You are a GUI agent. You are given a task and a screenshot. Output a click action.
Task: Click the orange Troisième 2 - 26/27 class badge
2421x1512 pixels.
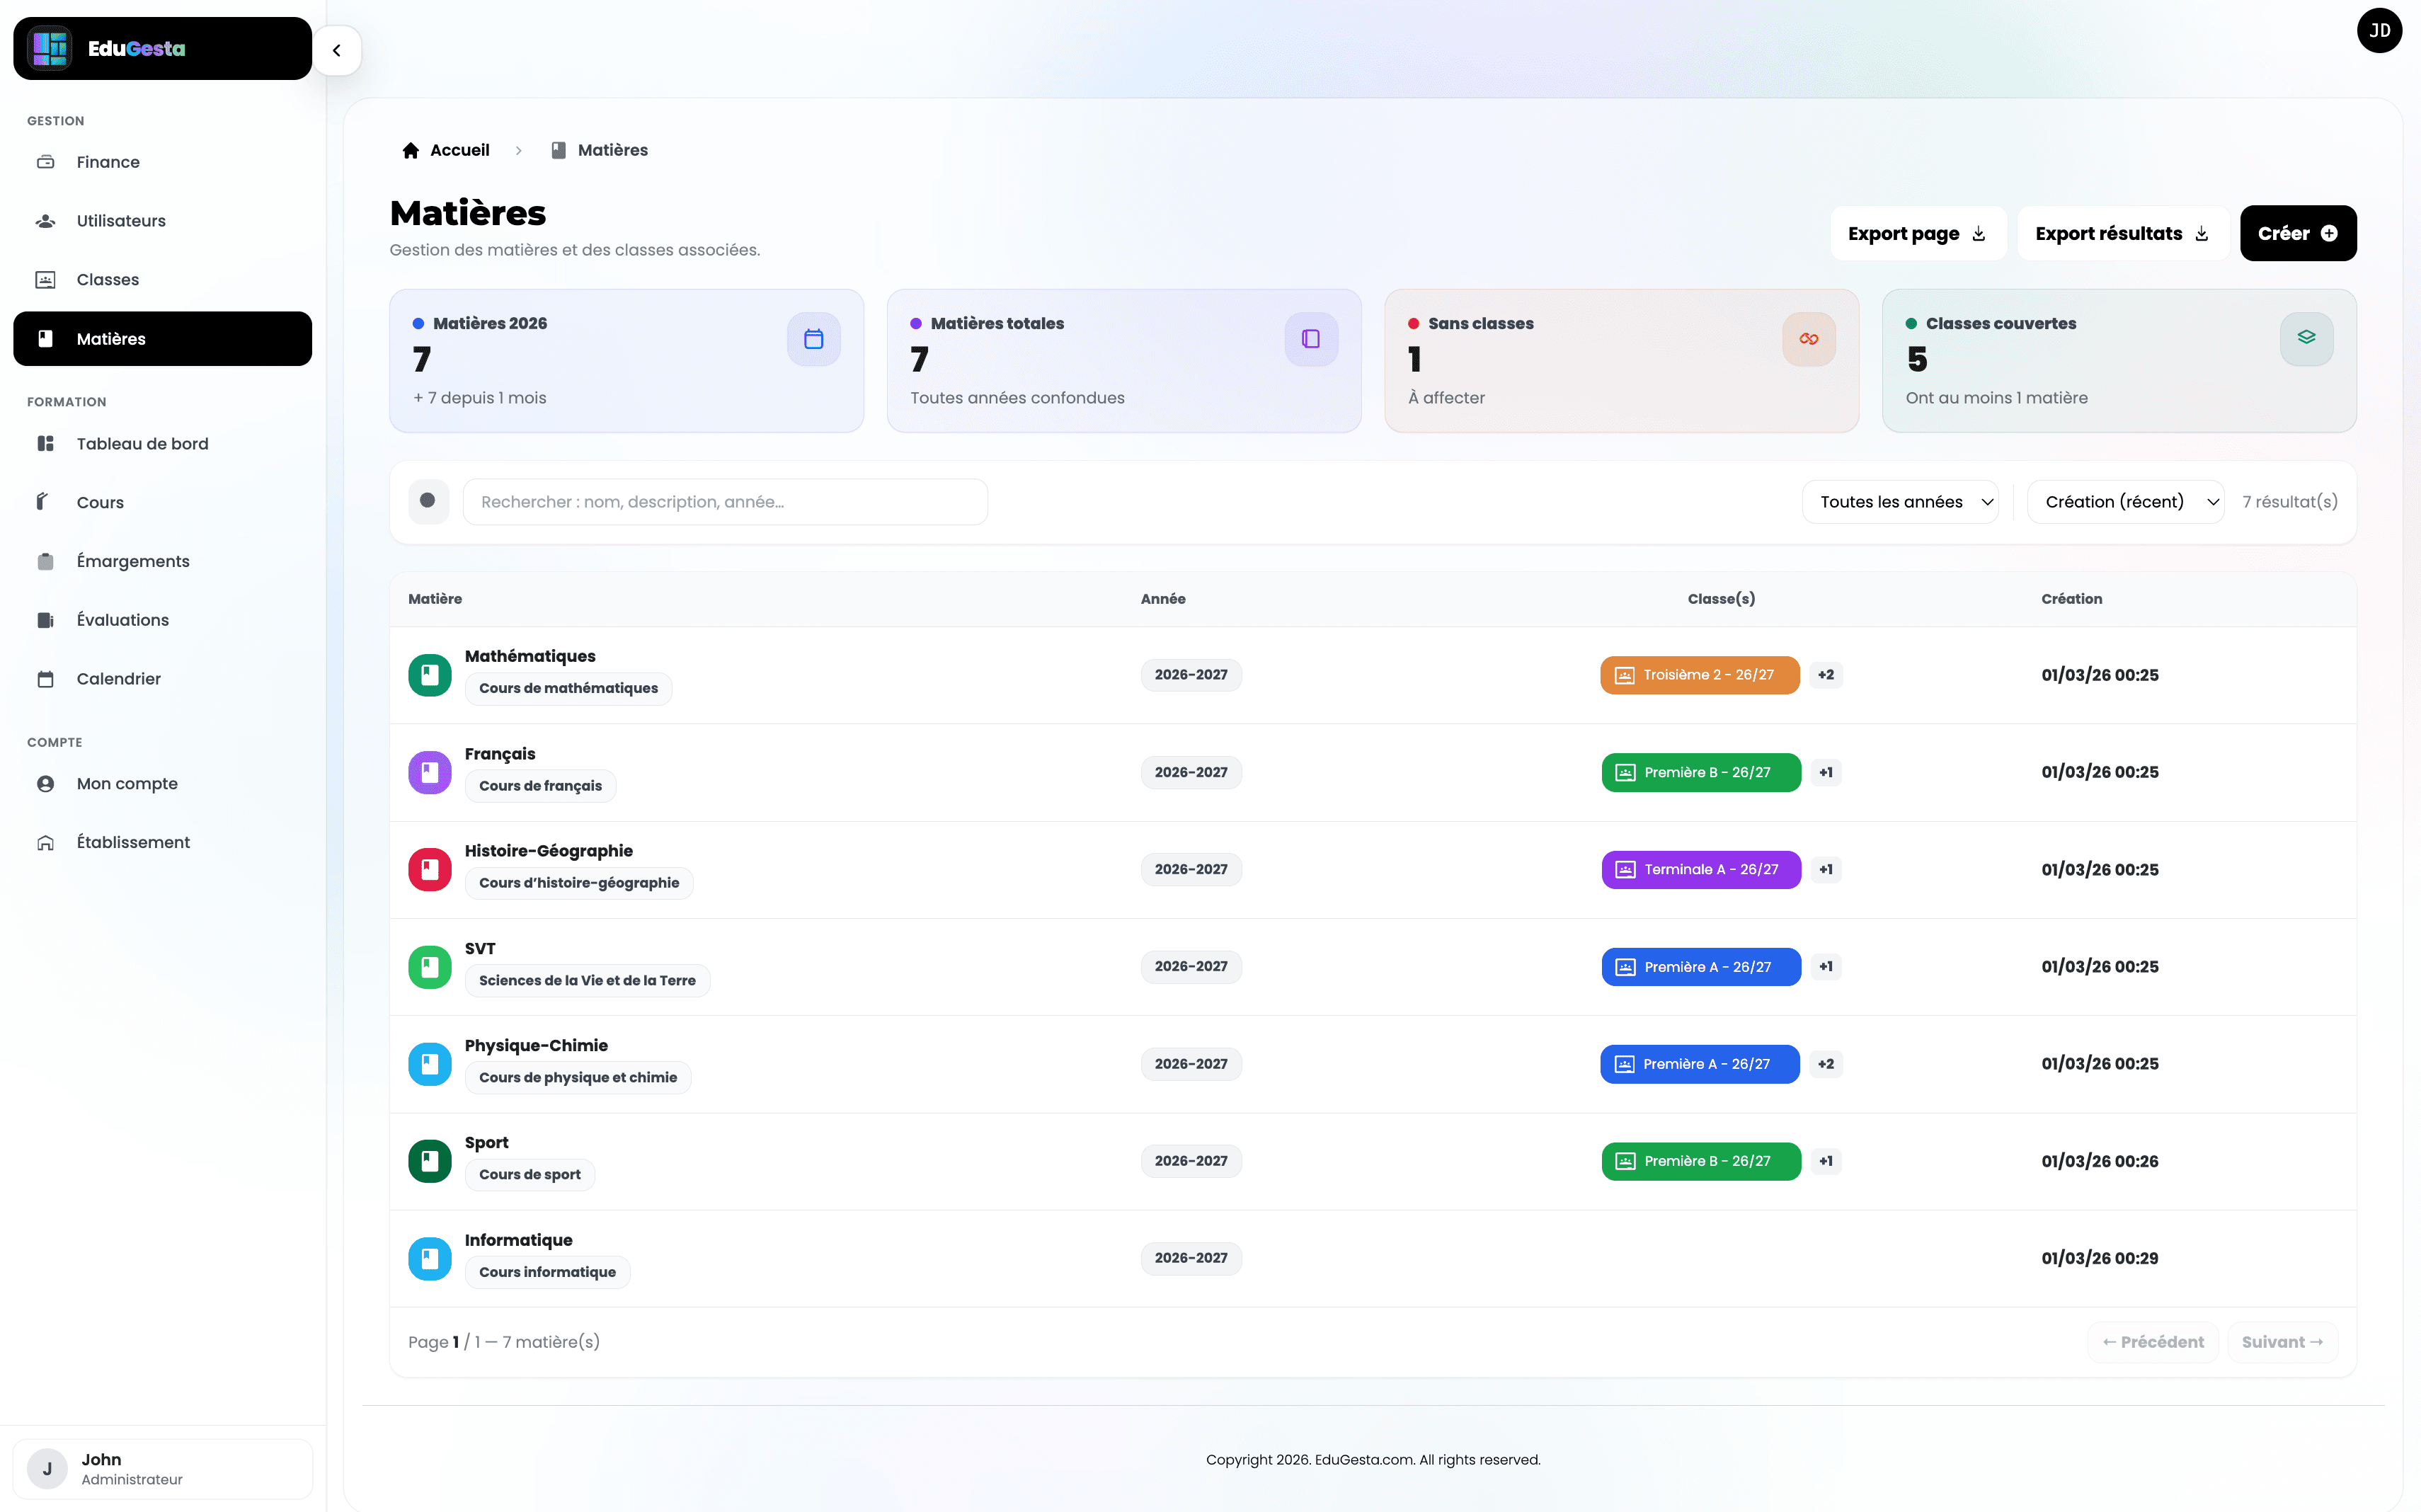click(1699, 675)
